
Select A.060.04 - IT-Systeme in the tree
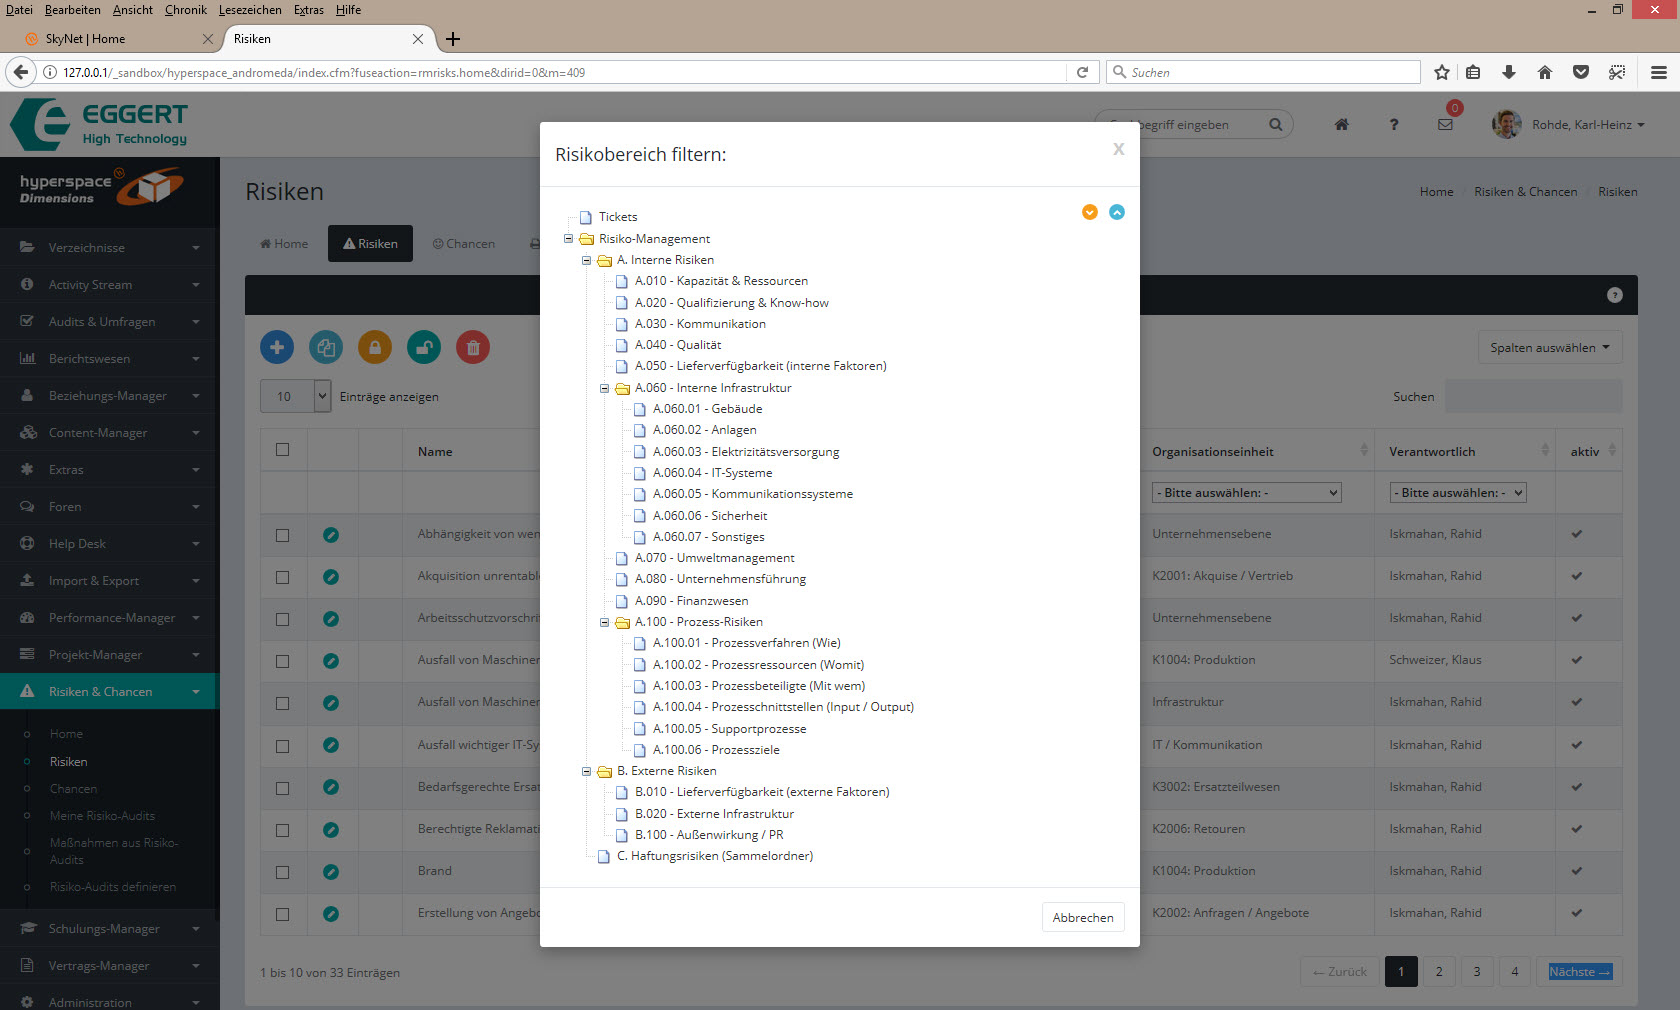[x=711, y=473]
